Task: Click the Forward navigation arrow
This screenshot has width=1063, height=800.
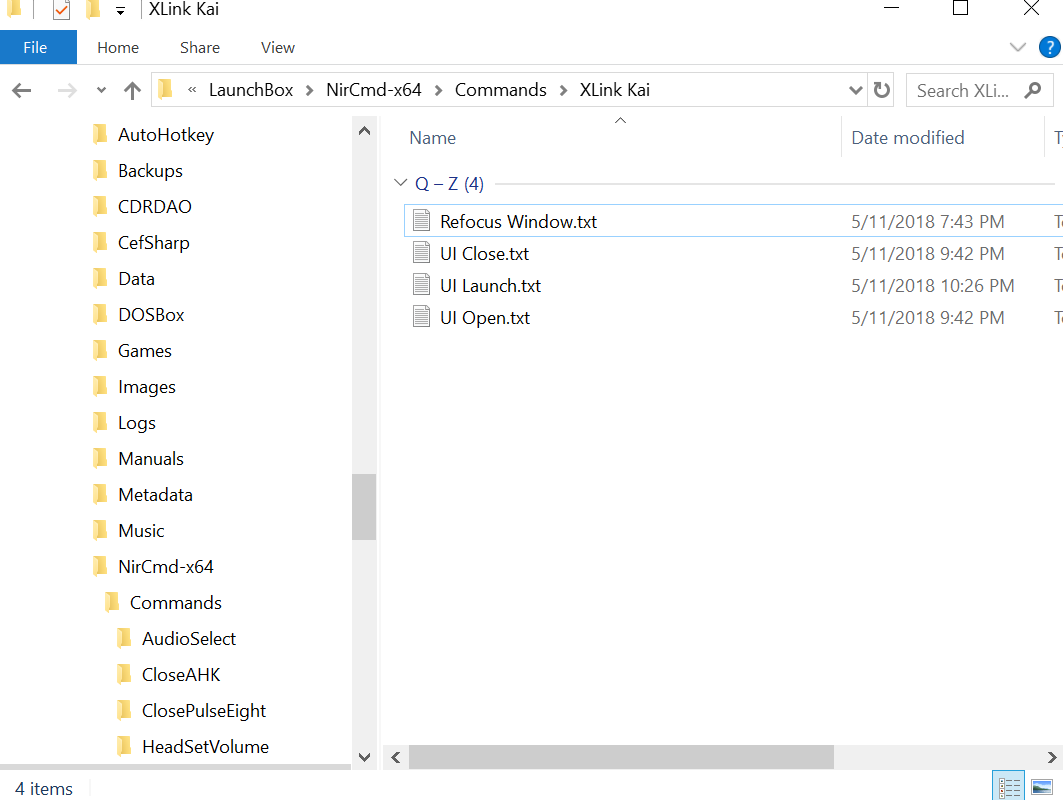Action: coord(67,90)
